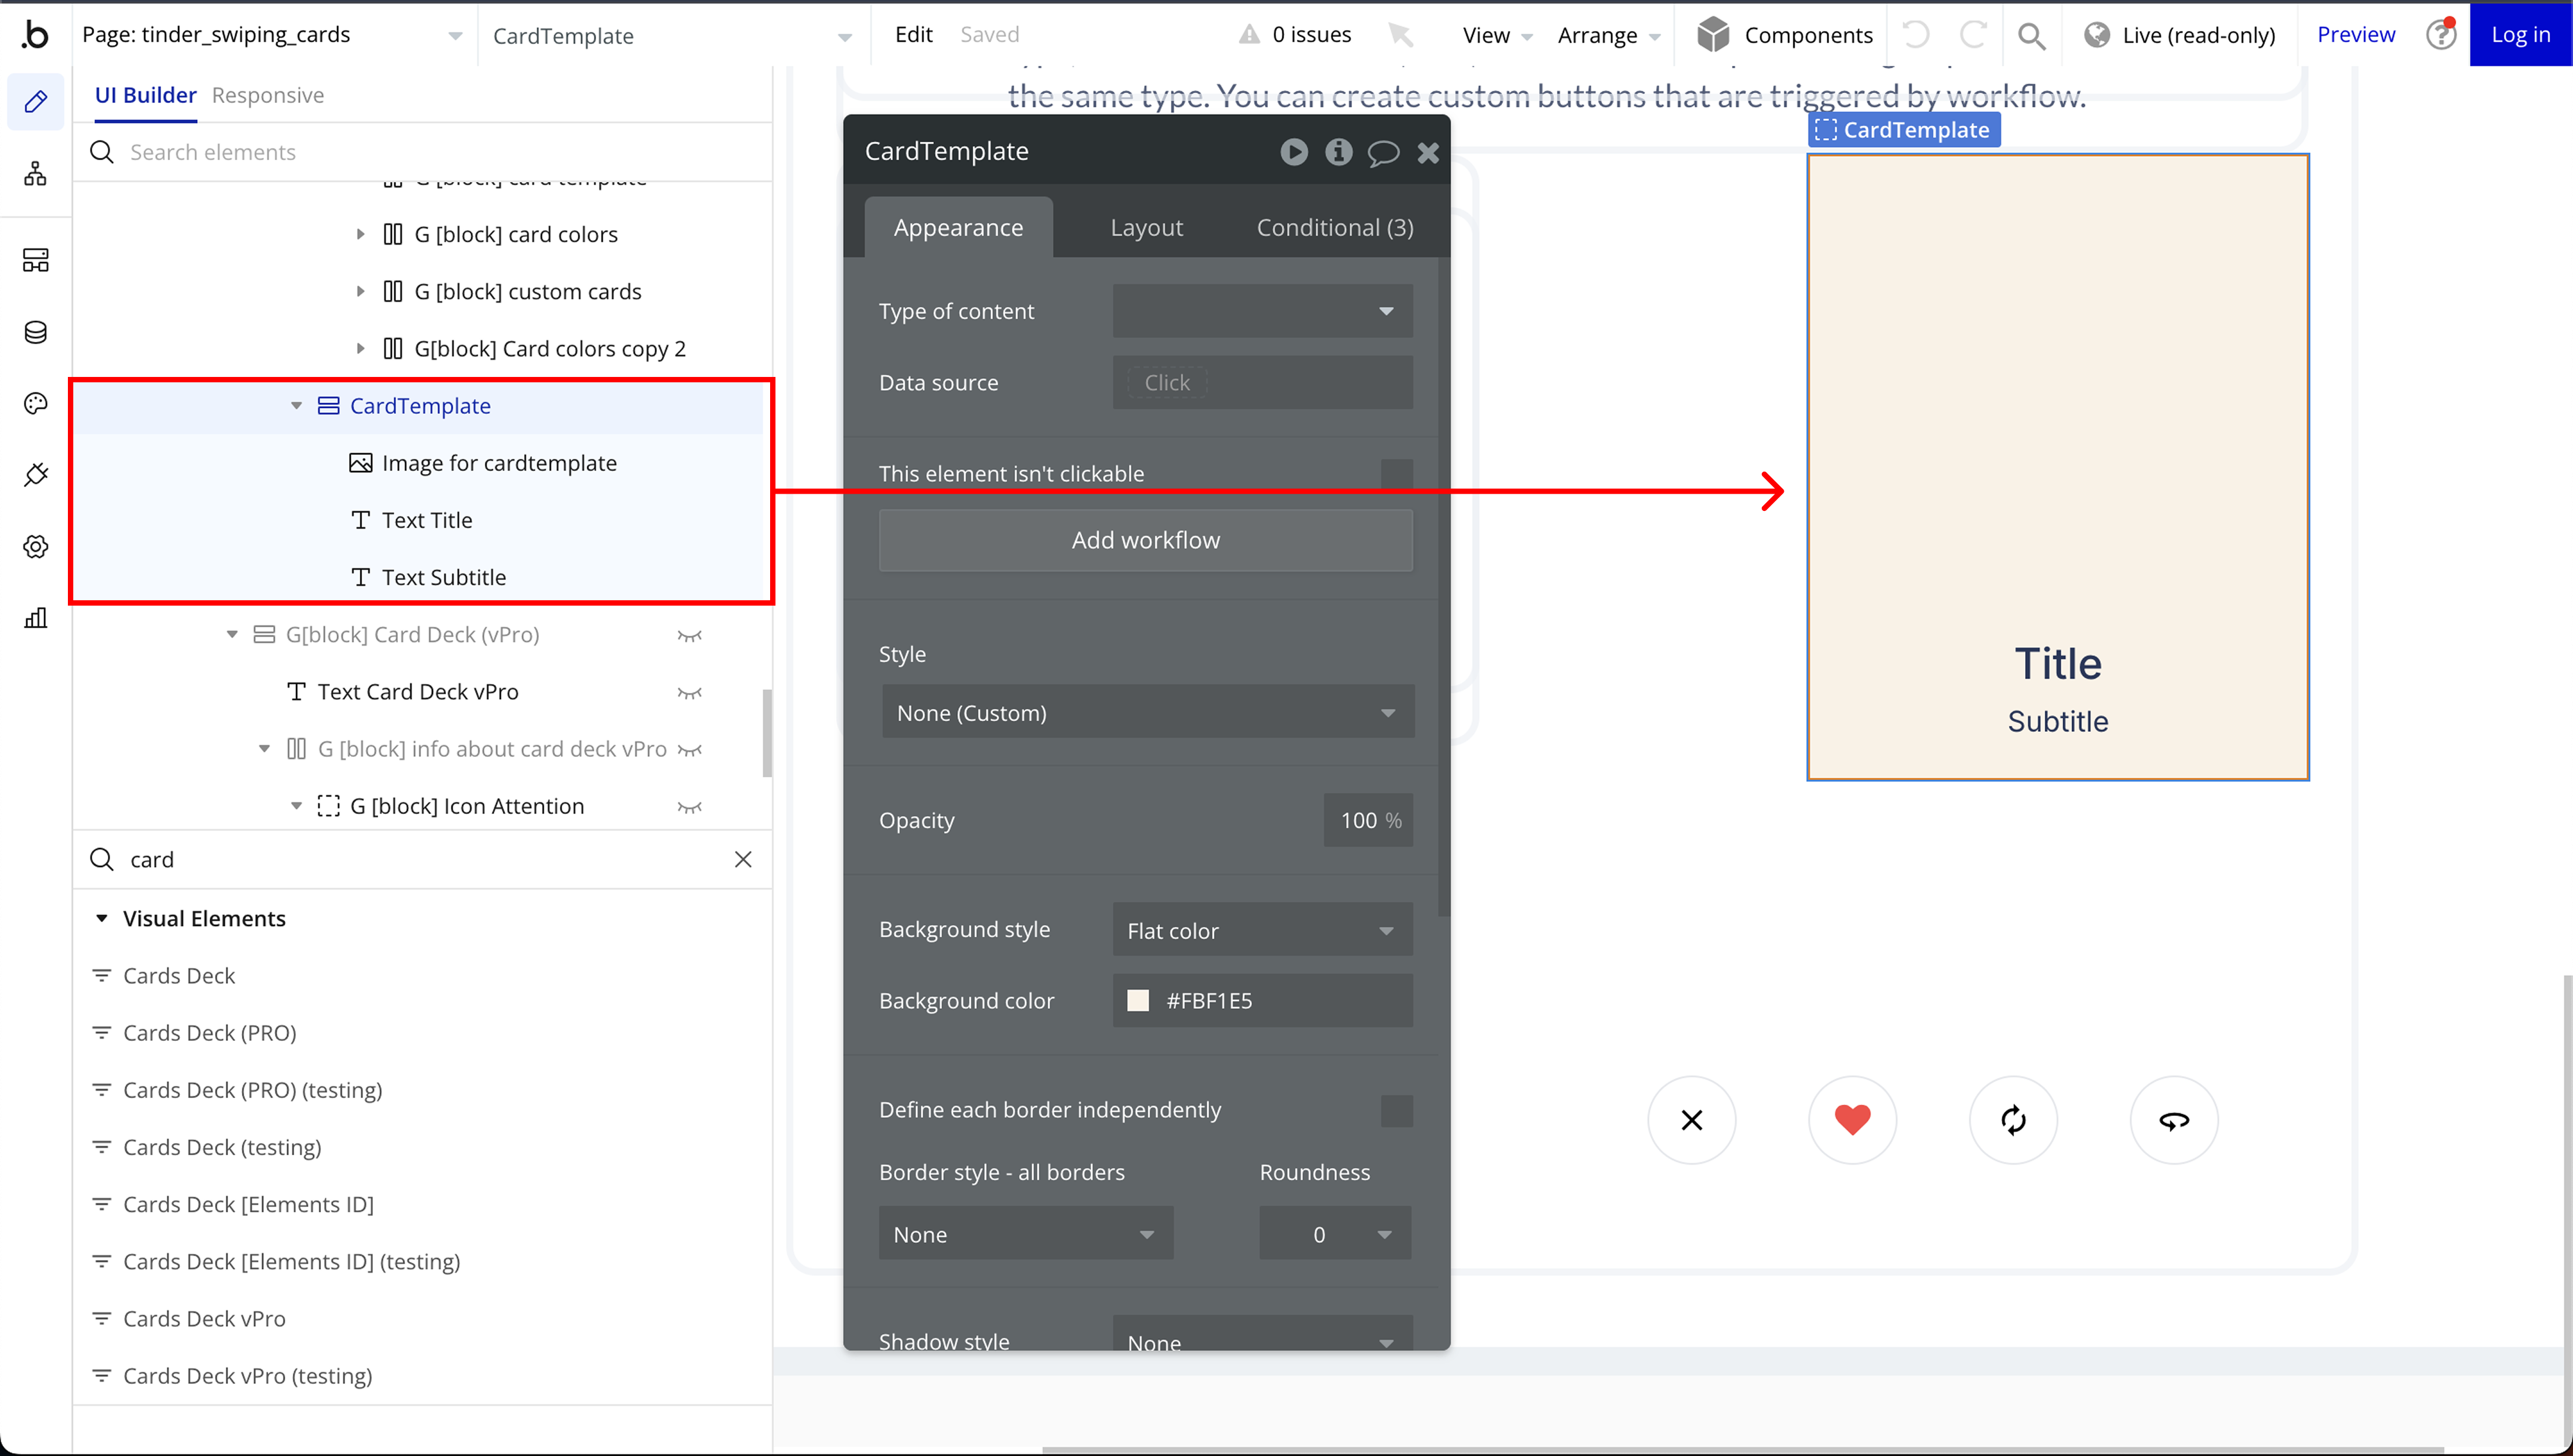Open the Workflow tree icon in sidebar

36,174
